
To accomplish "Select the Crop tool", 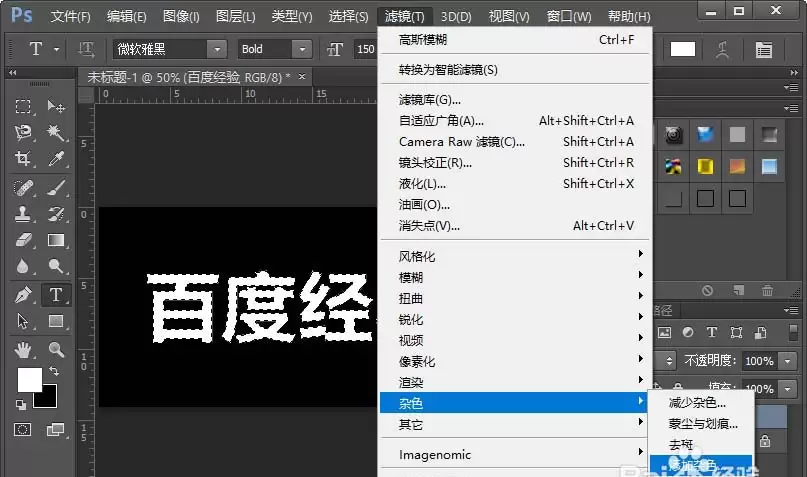I will 23,158.
